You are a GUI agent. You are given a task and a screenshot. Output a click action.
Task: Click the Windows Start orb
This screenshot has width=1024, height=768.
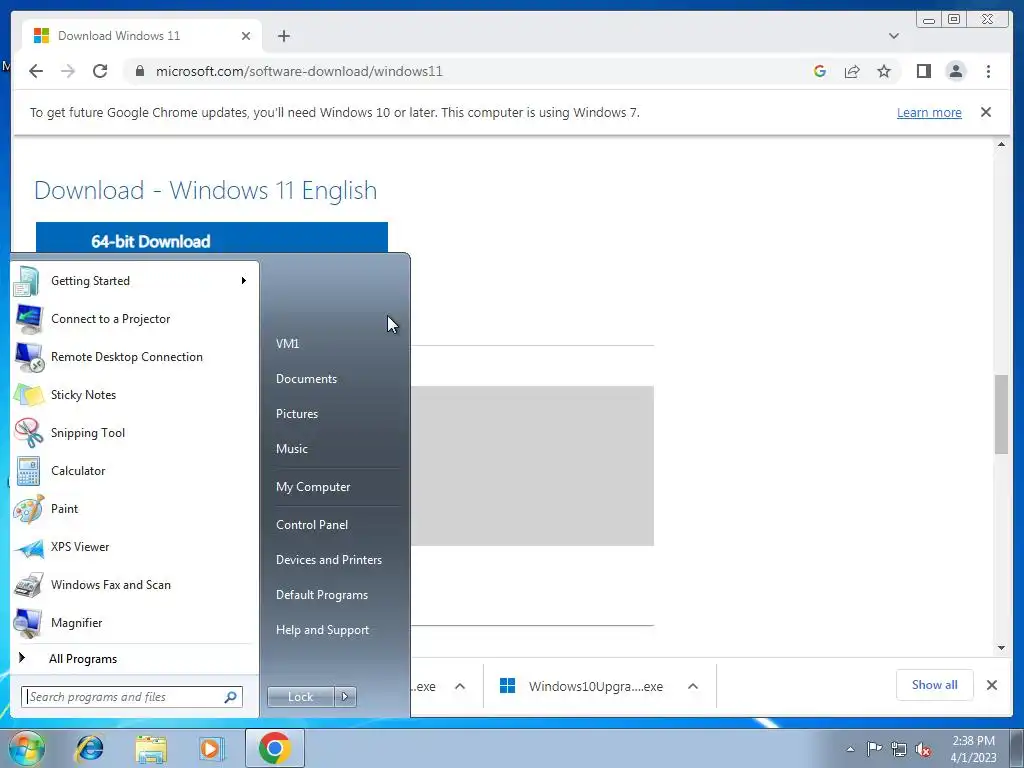point(26,748)
